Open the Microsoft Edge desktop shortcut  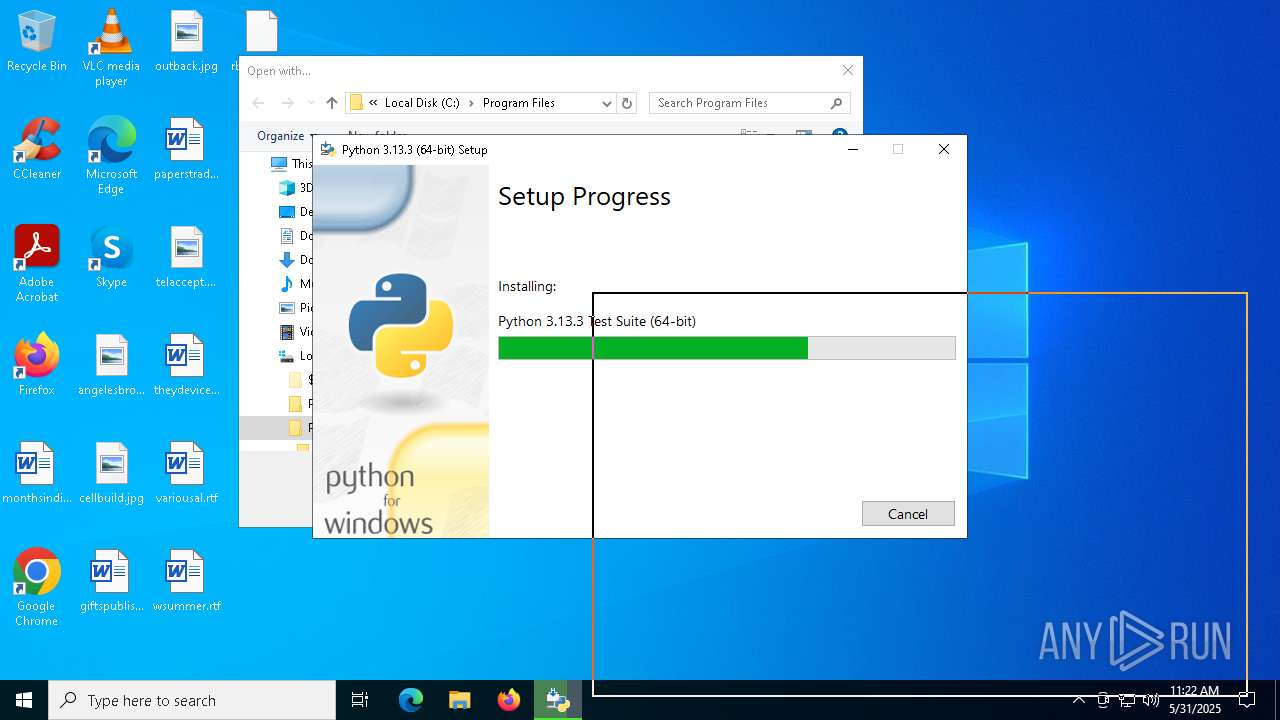click(x=111, y=156)
